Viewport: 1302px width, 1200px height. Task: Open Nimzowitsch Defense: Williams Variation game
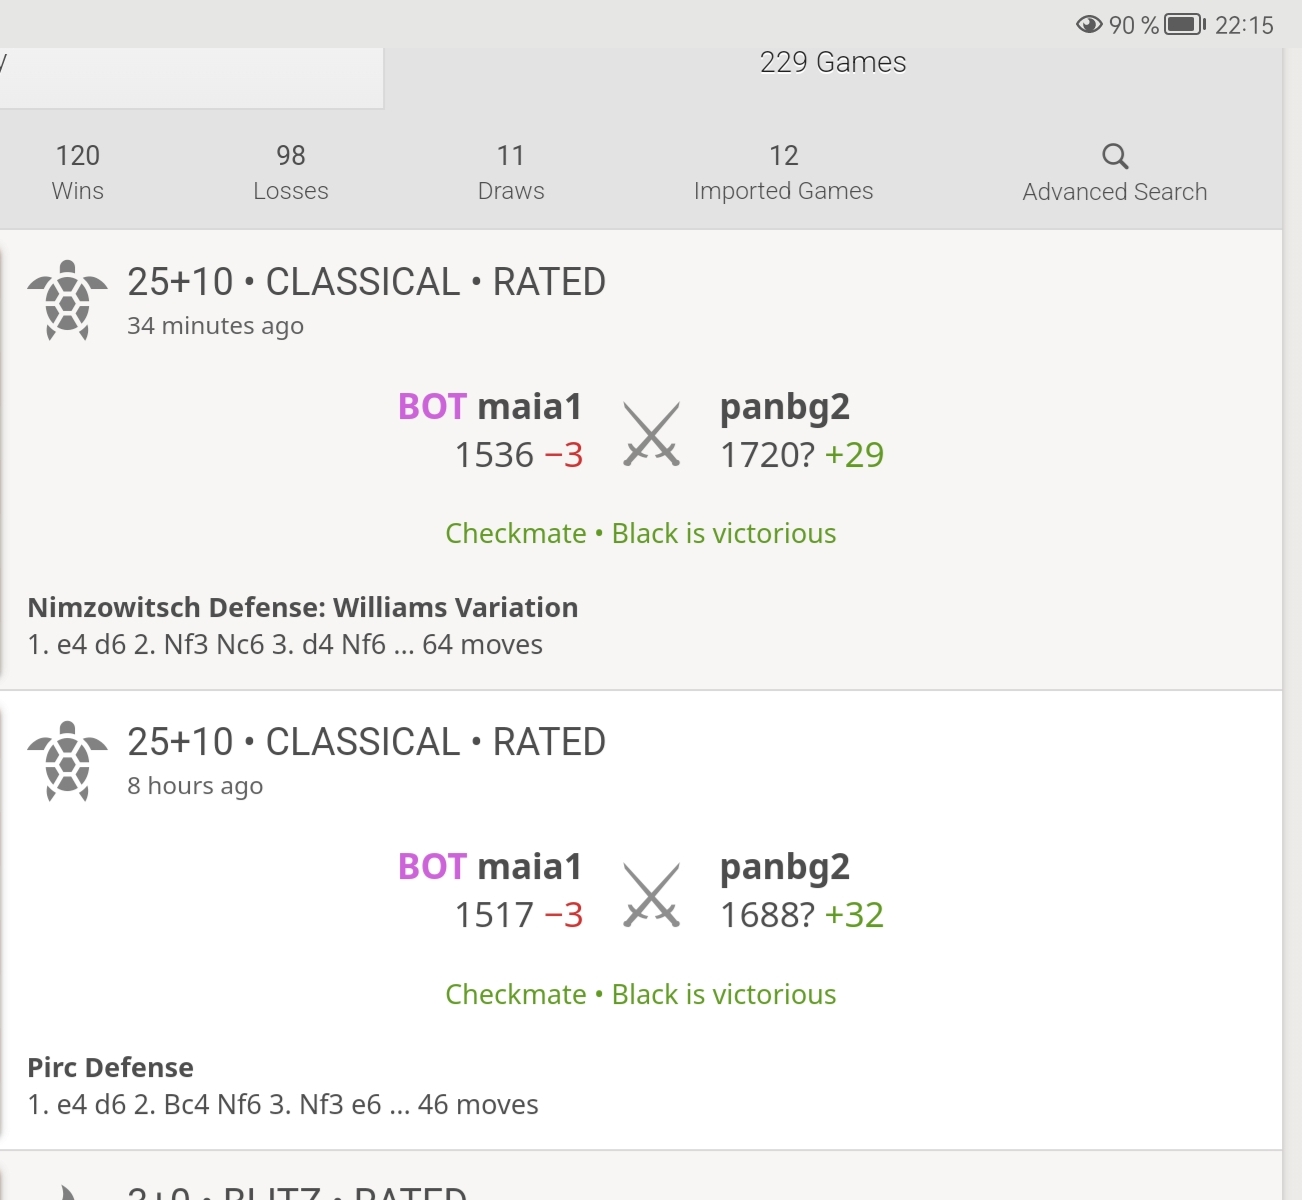pos(302,608)
